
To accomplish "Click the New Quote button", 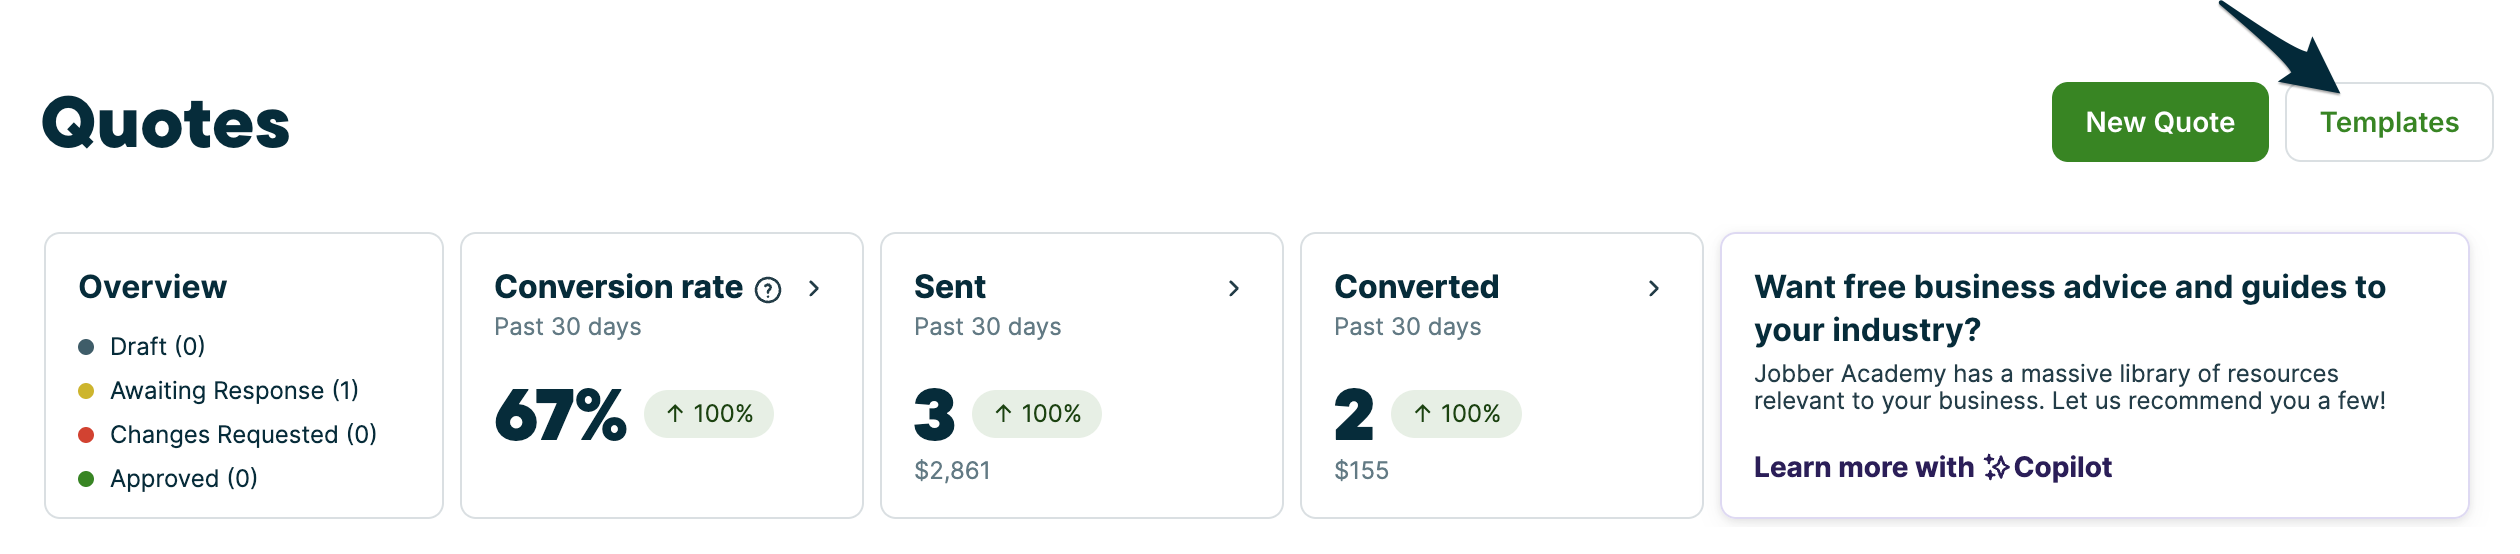I will 2159,122.
